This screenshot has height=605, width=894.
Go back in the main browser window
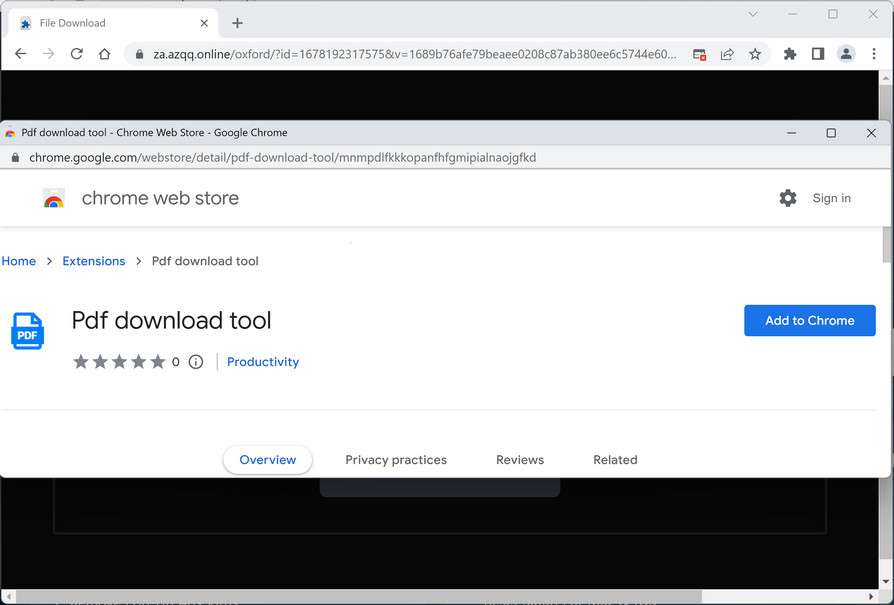[x=21, y=54]
